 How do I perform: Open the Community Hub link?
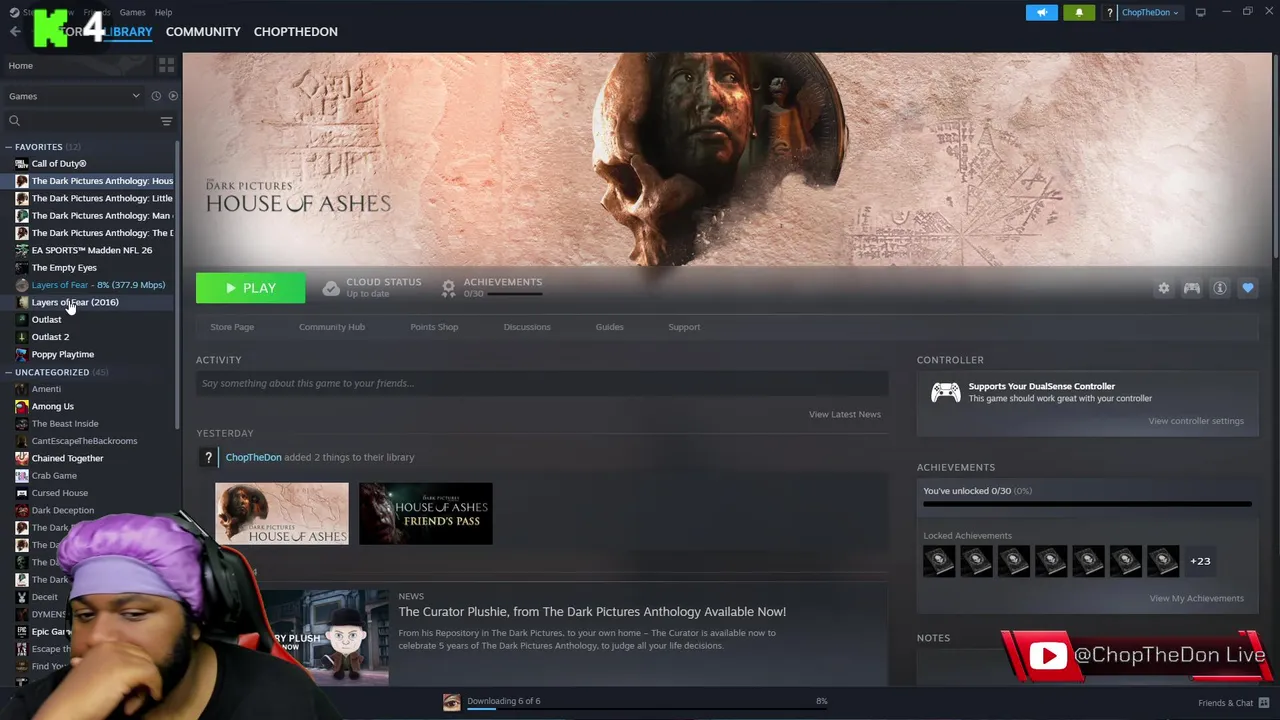tap(332, 327)
